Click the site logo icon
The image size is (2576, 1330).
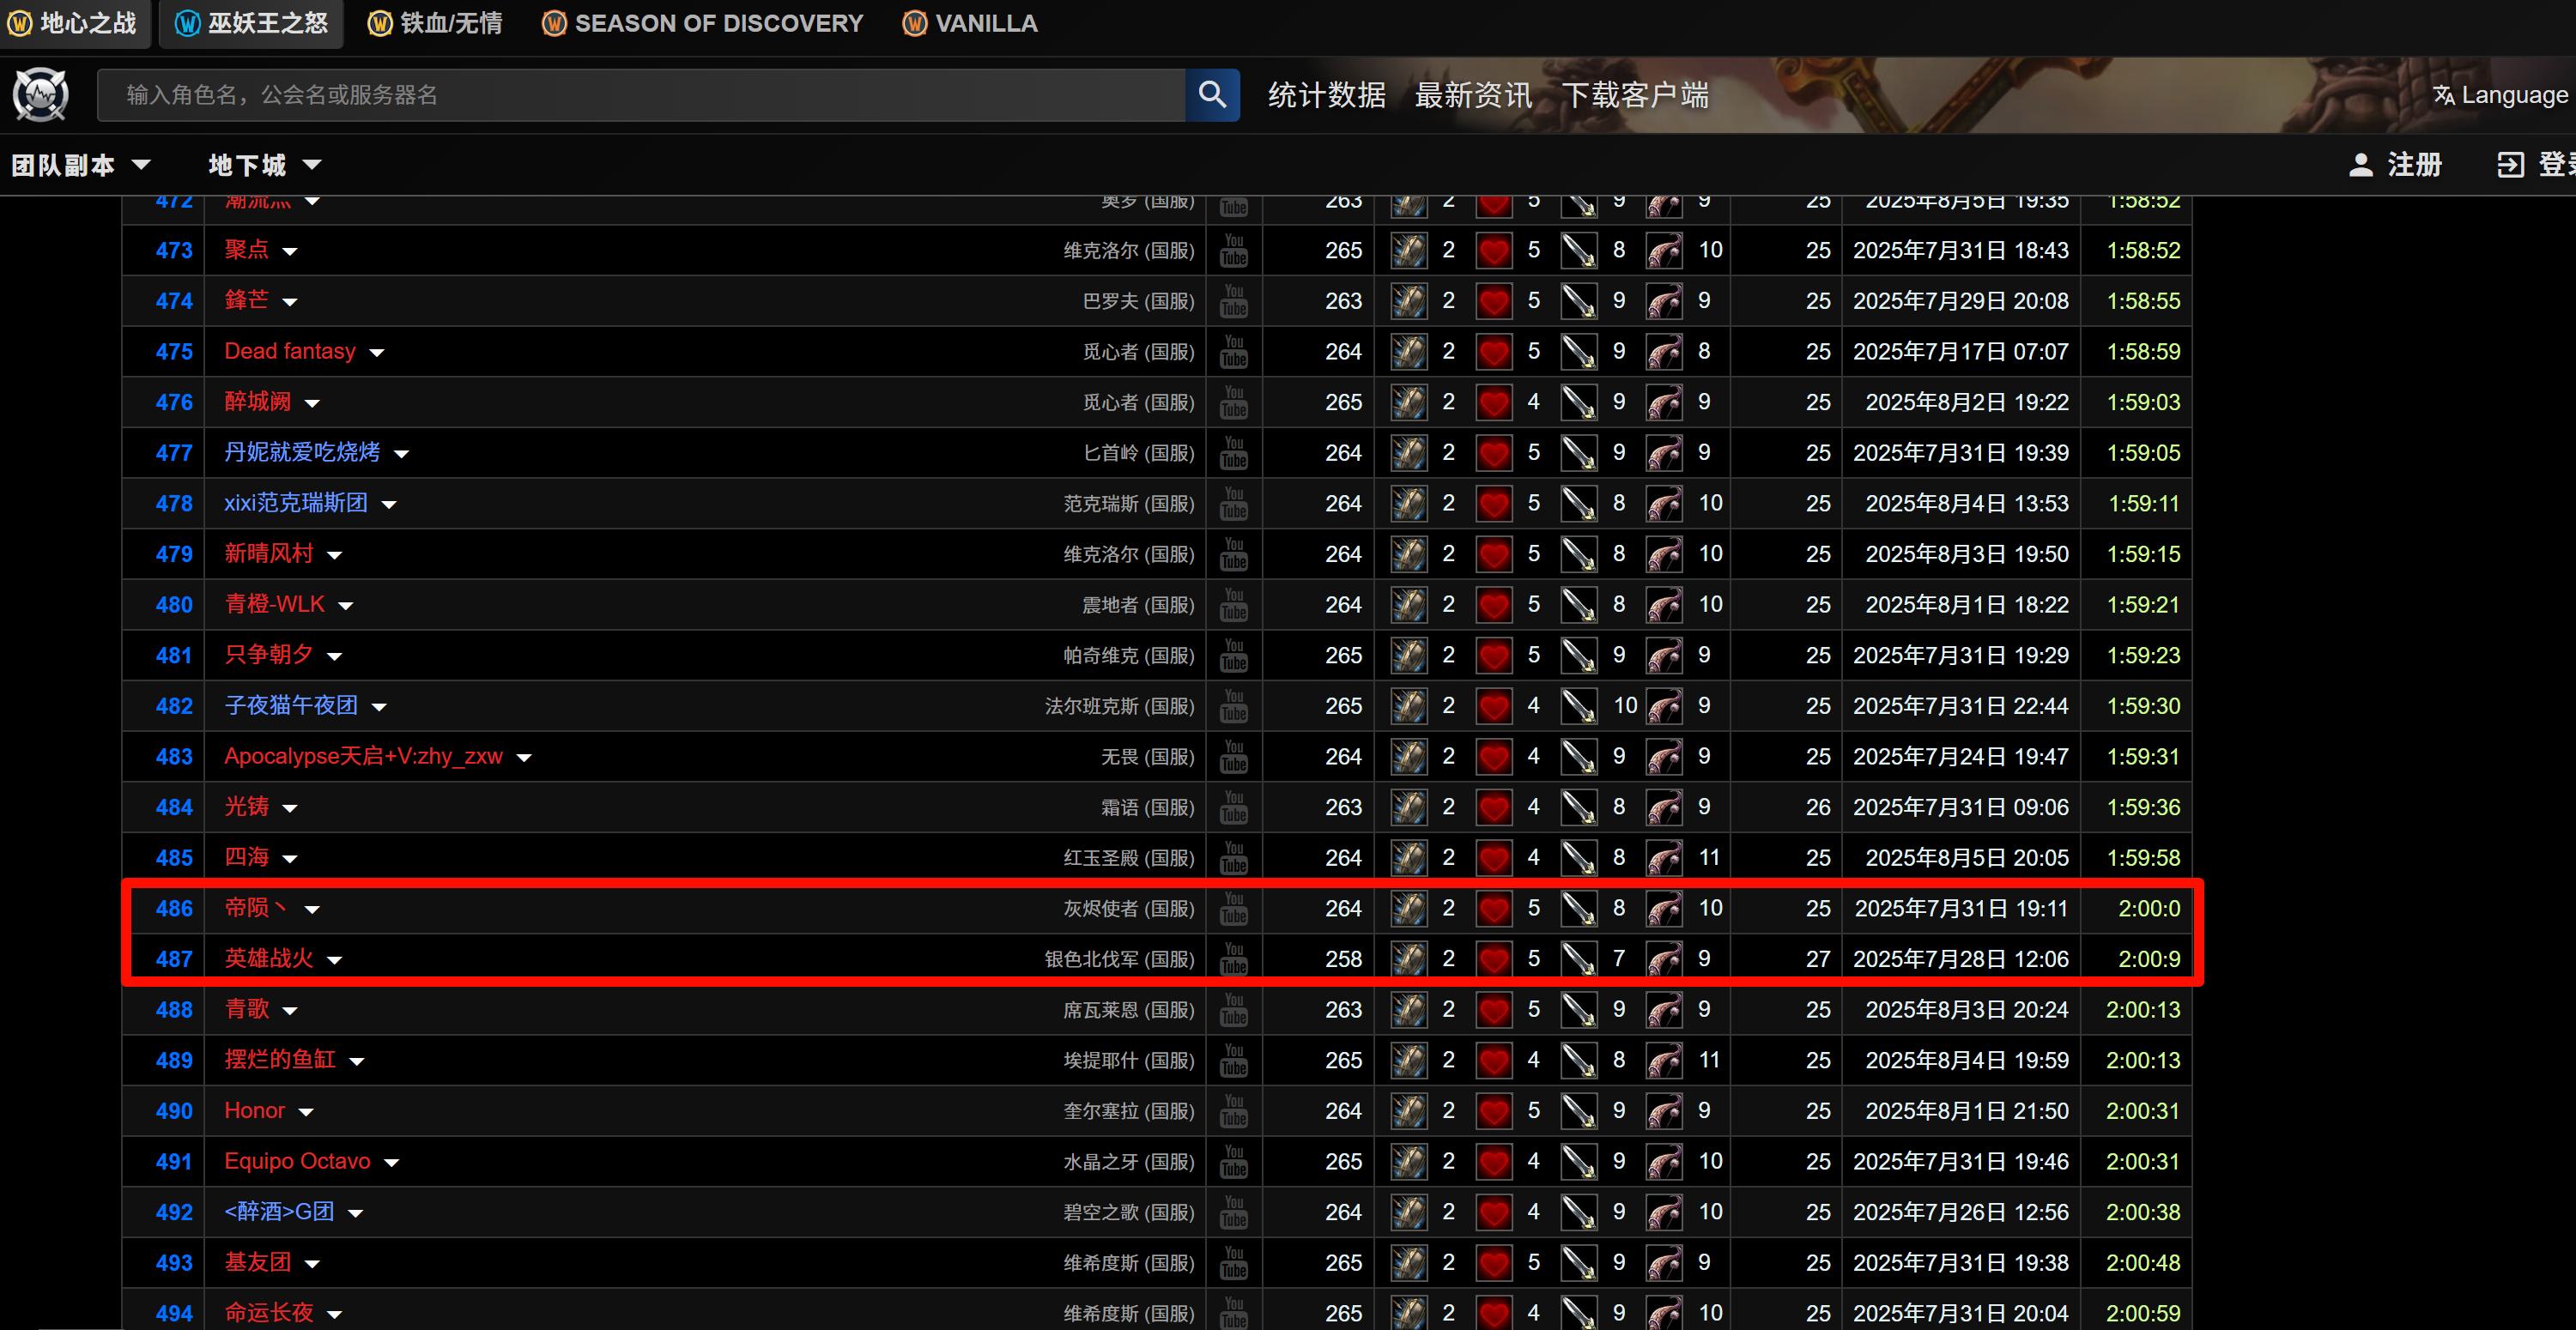pyautogui.click(x=41, y=95)
